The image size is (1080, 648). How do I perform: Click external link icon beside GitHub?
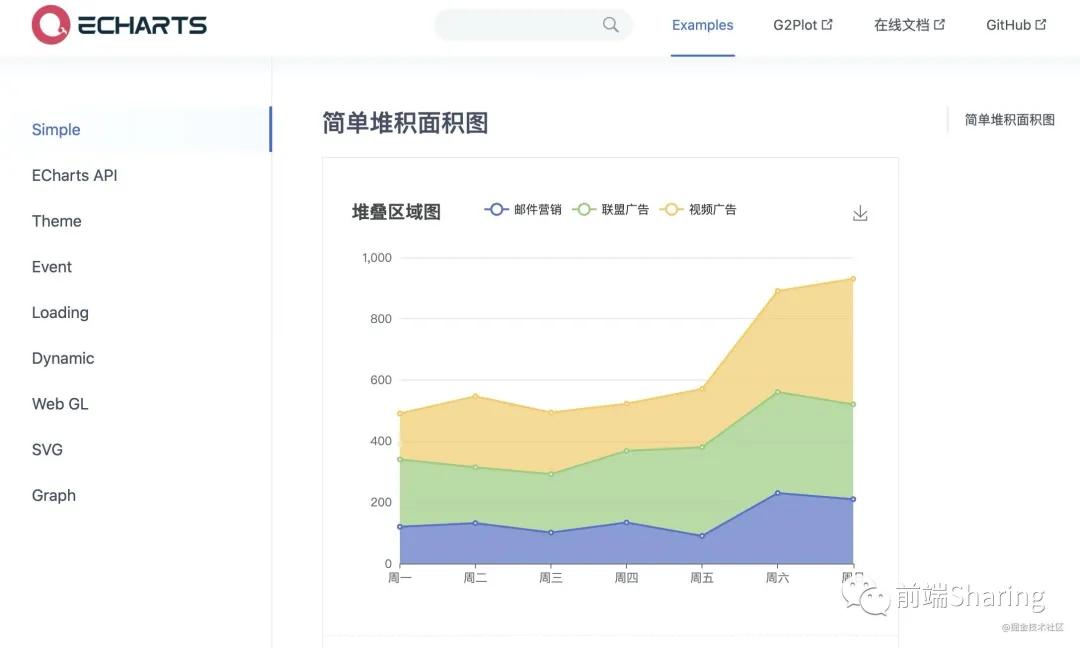click(x=1041, y=25)
